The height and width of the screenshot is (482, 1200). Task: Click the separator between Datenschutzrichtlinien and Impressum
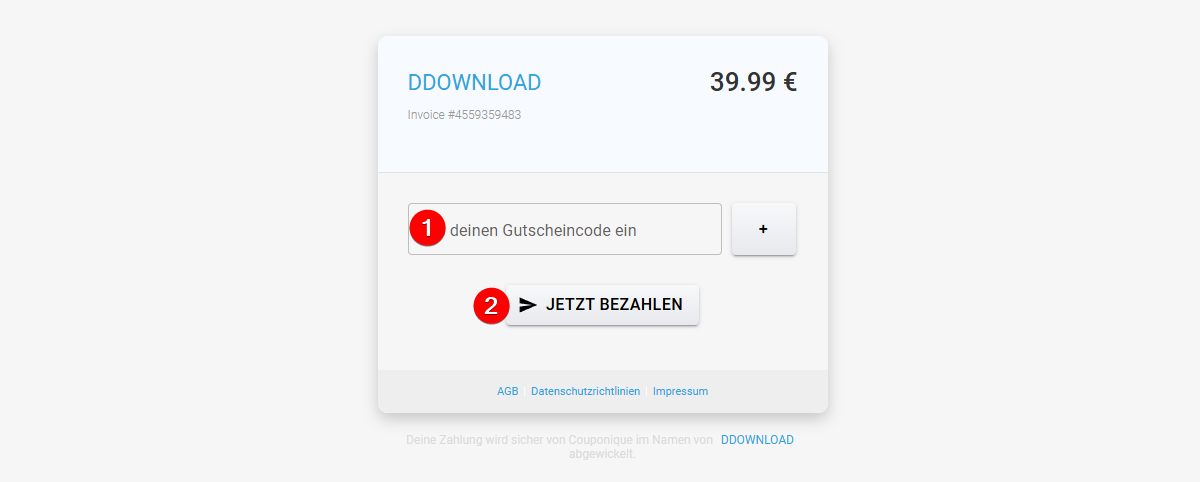[x=647, y=391]
